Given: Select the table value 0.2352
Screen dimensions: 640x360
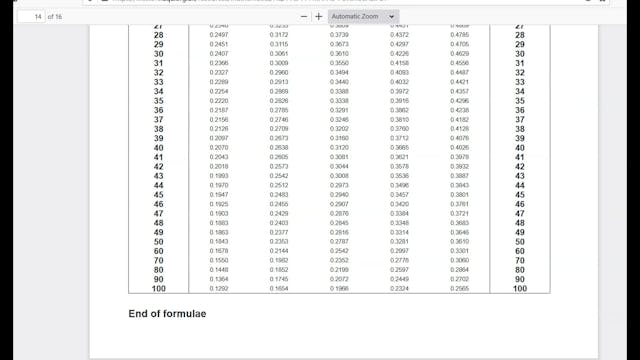Looking at the screenshot, I should pos(339,260).
